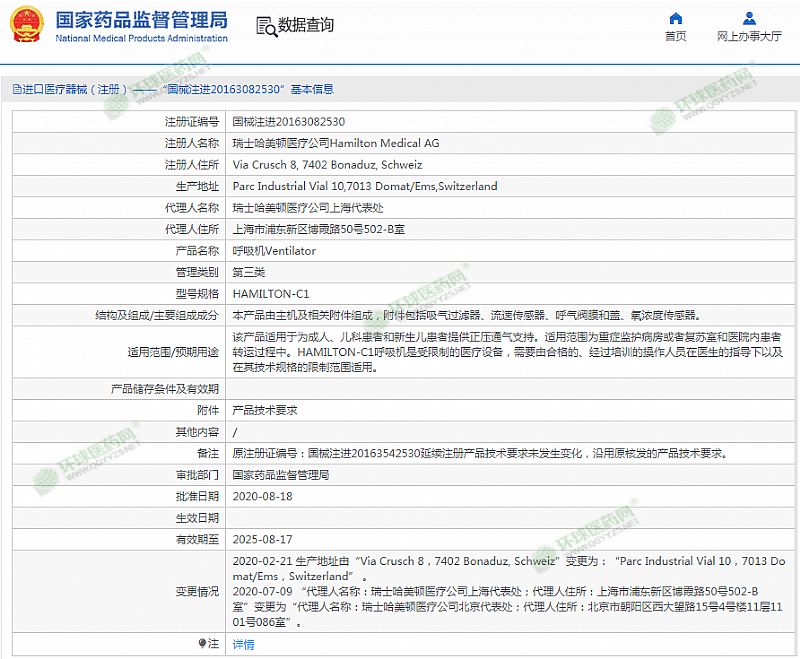The width and height of the screenshot is (800, 659).
Task: Click the bullet icon beside 注 label
Action: pos(203,644)
